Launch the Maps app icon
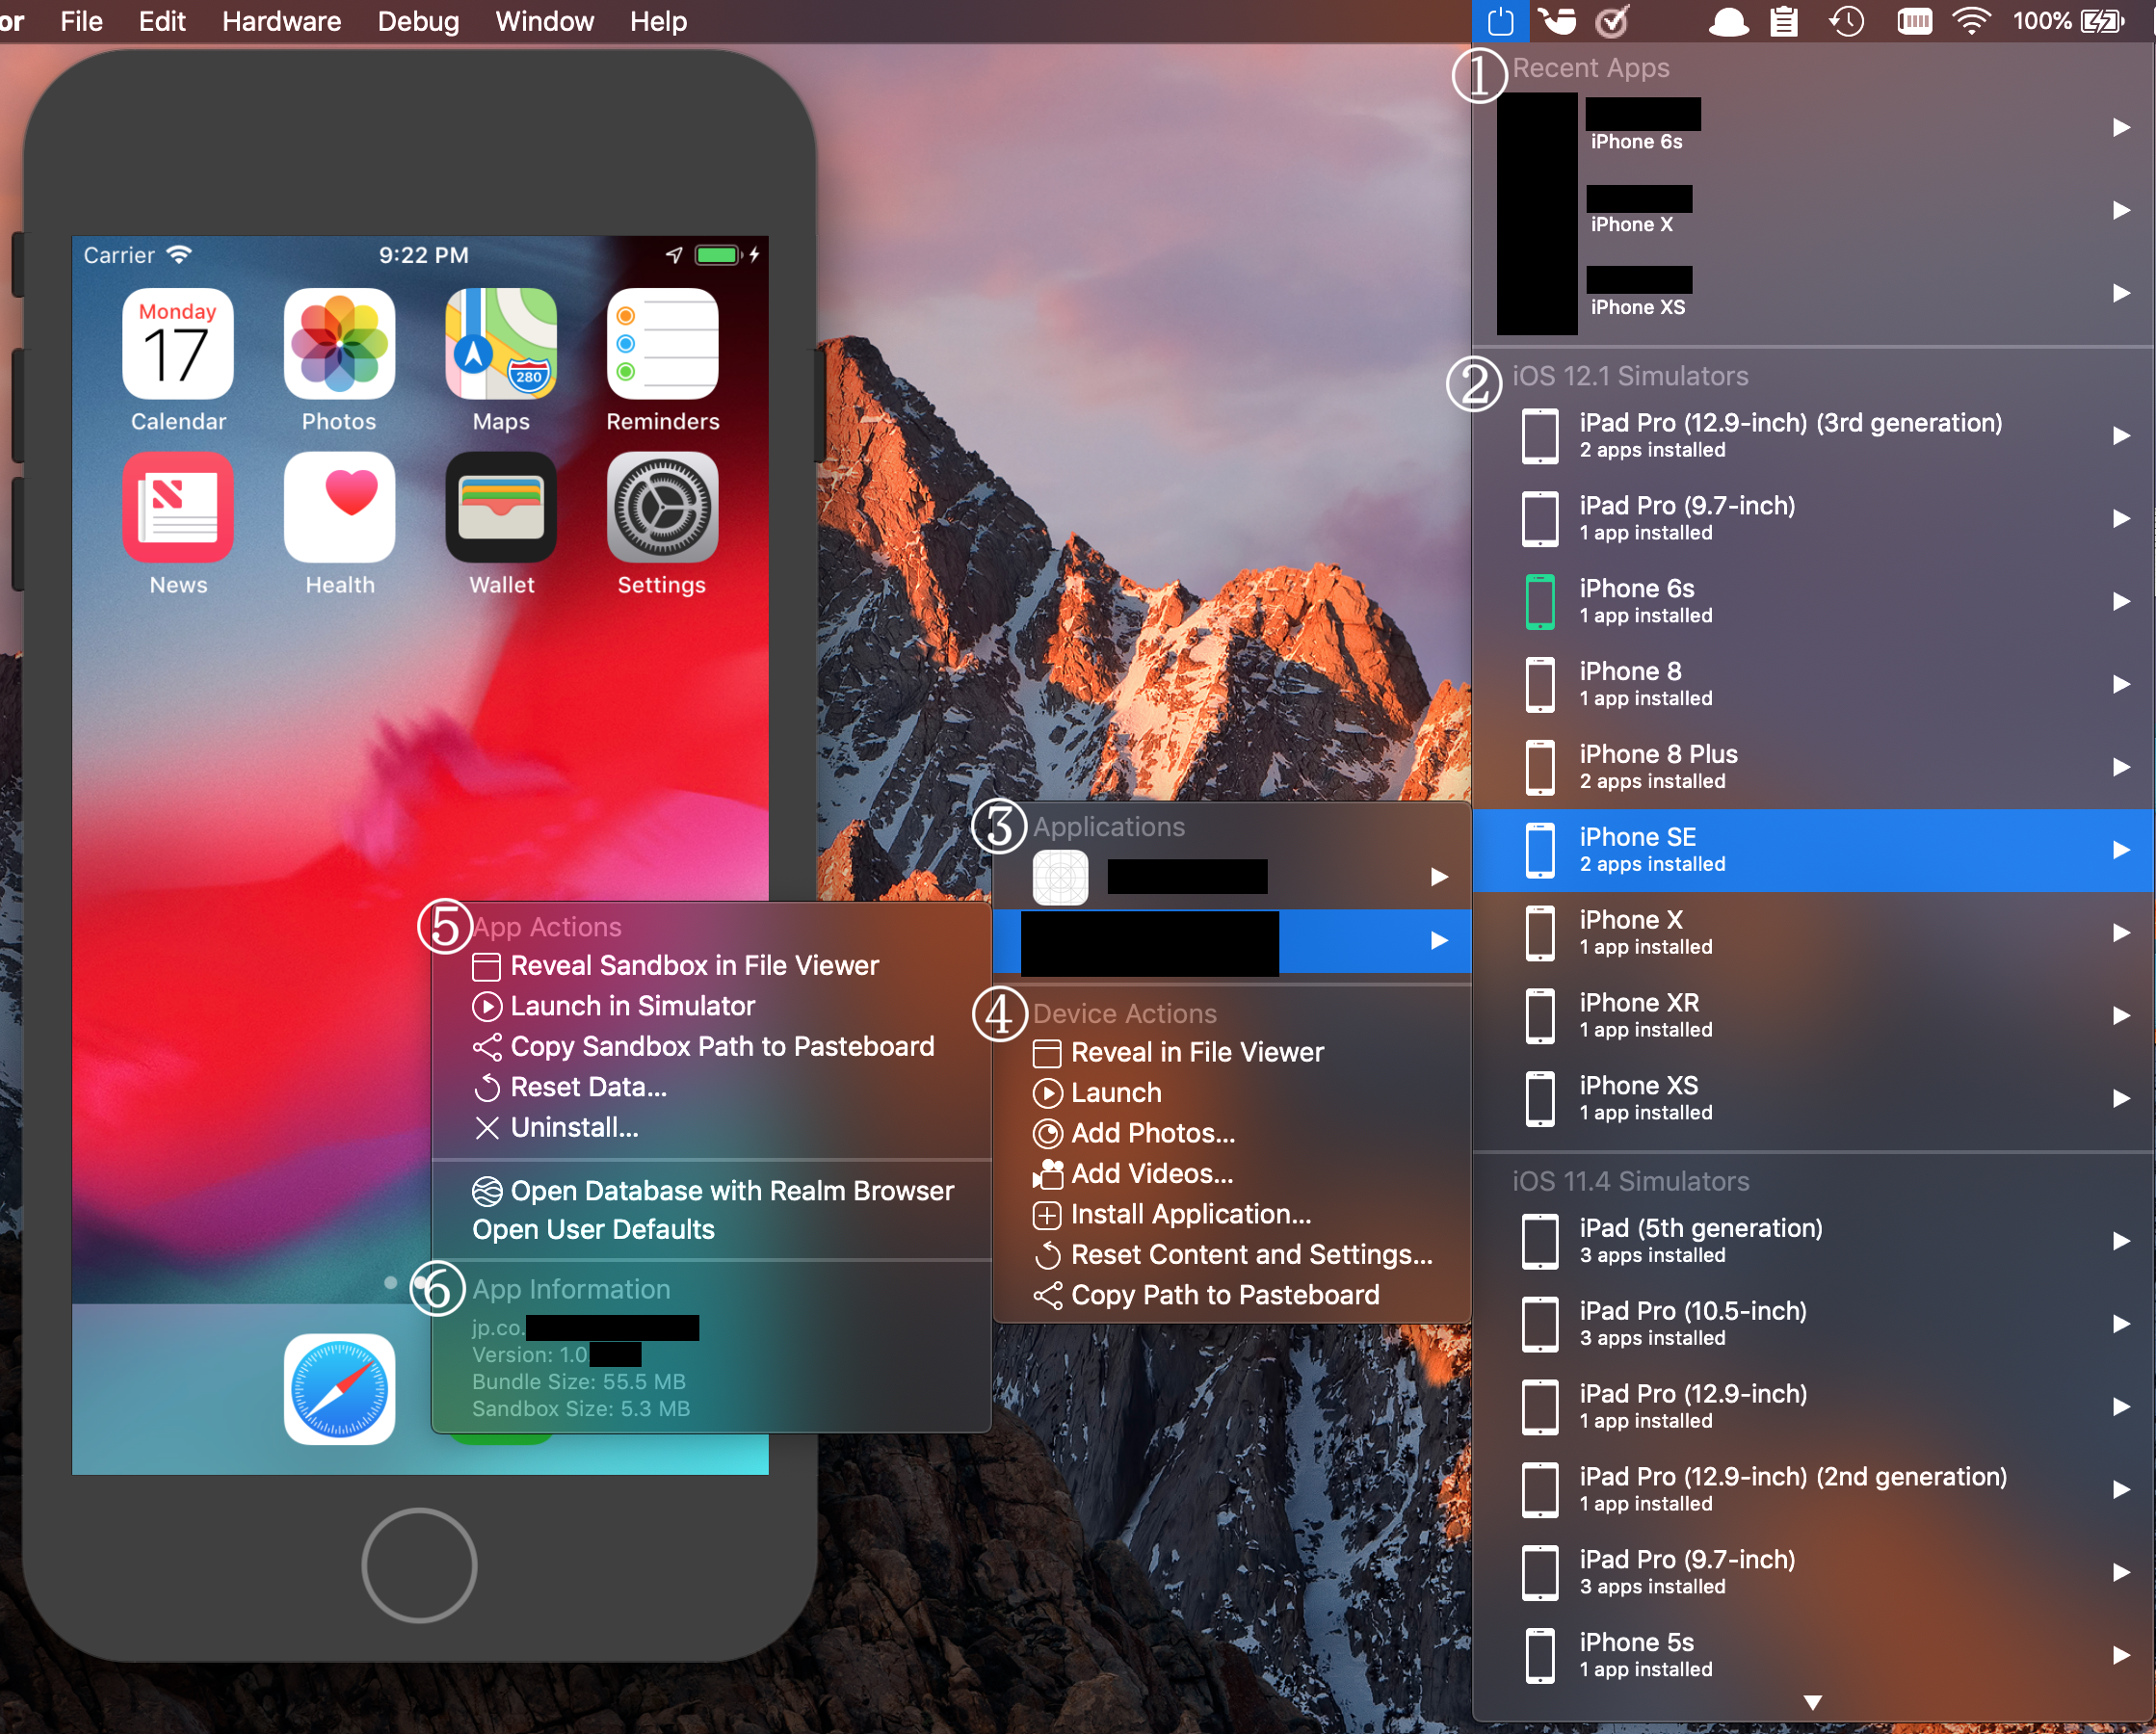The image size is (2156, 1734). coord(501,344)
